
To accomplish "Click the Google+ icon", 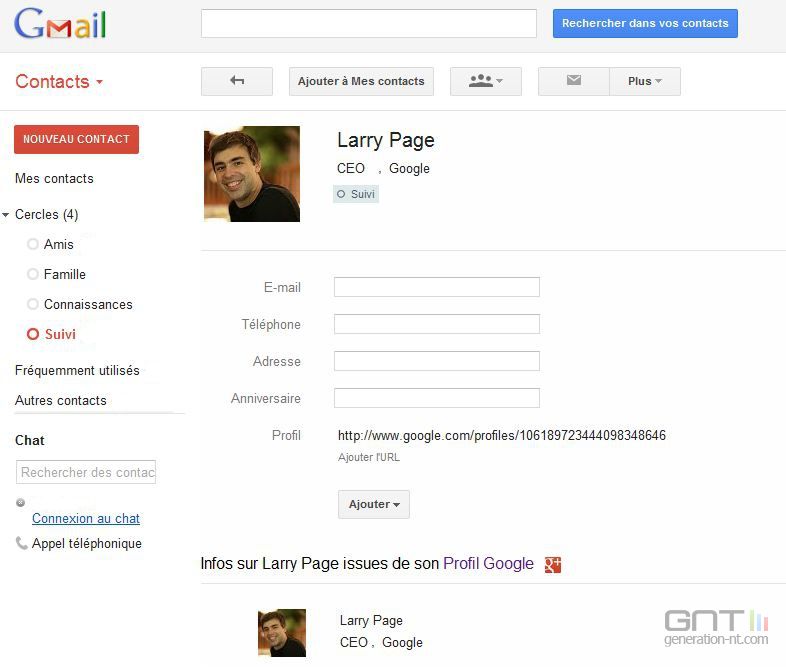I will coord(552,565).
